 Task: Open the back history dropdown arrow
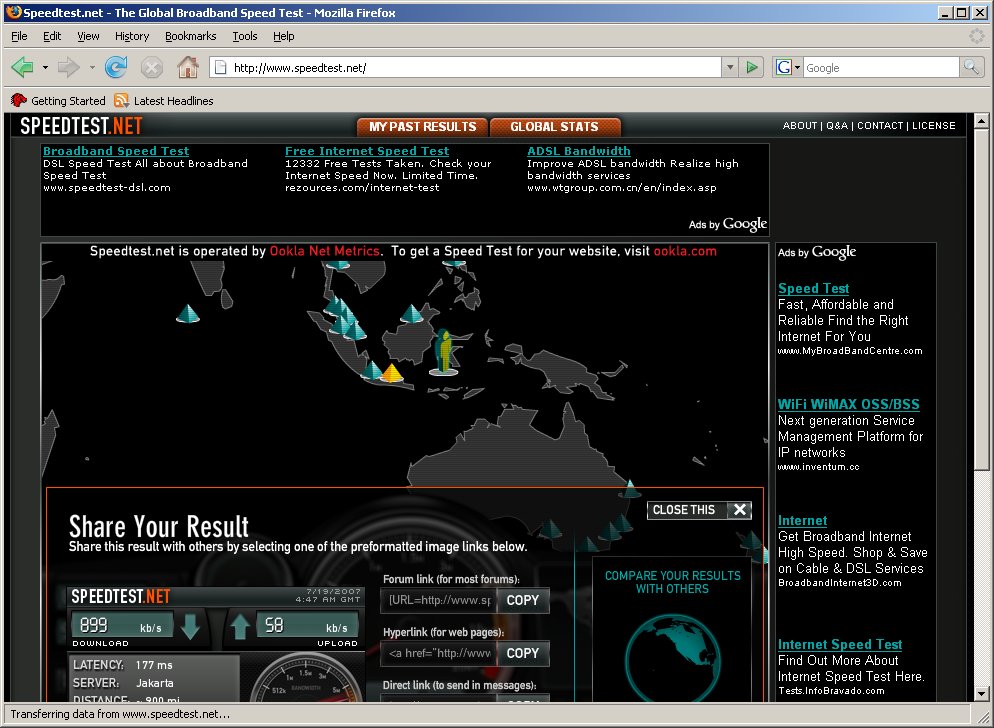[45, 67]
